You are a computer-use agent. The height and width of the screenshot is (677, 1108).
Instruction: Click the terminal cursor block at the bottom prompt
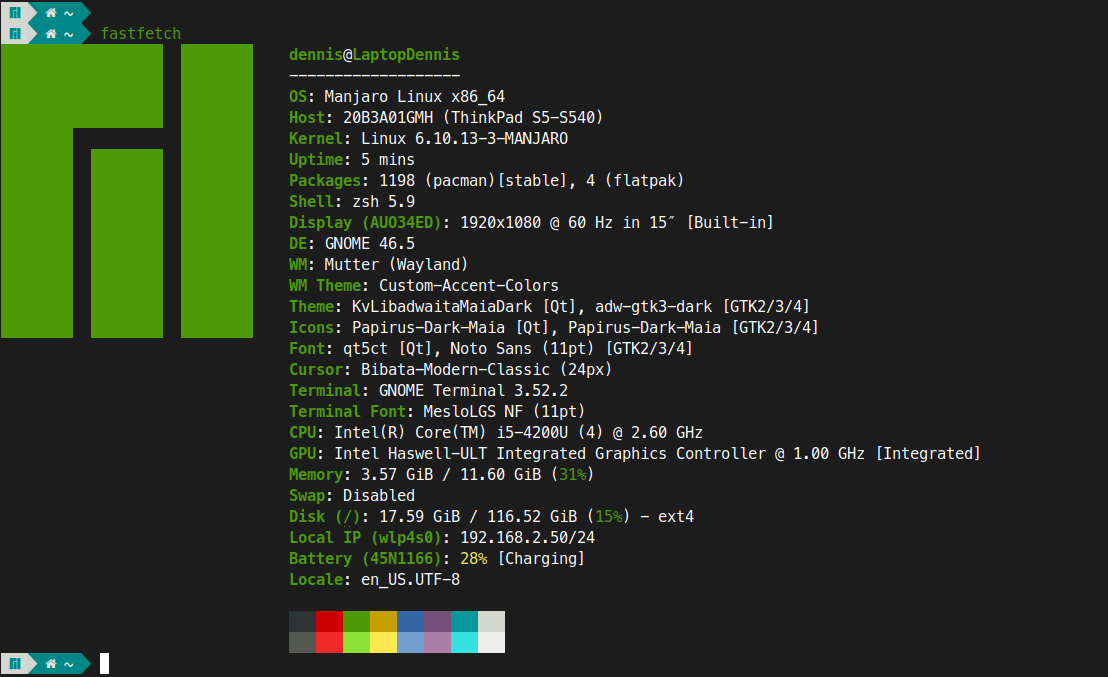click(x=104, y=663)
